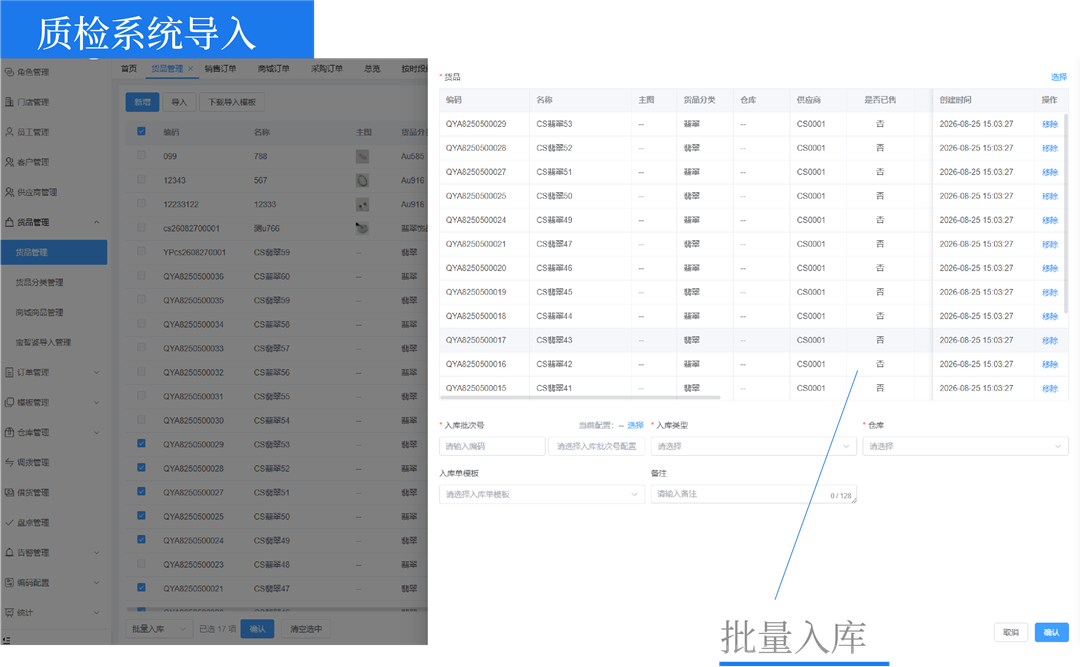Uncheck the checkbox for row QYA8250500025
1080x667 pixels.
(141, 515)
